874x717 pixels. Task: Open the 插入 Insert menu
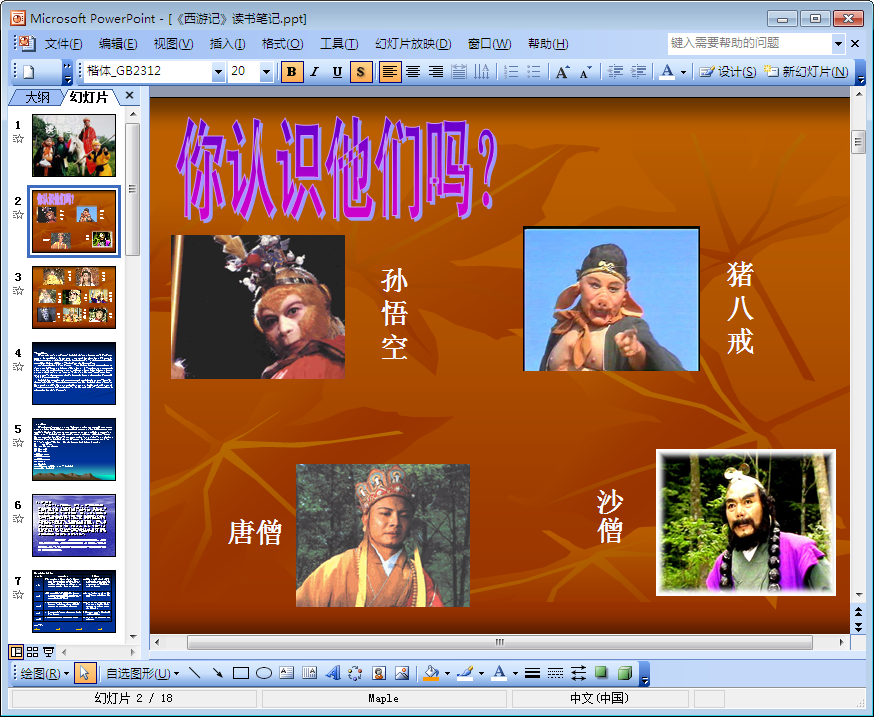[x=227, y=43]
